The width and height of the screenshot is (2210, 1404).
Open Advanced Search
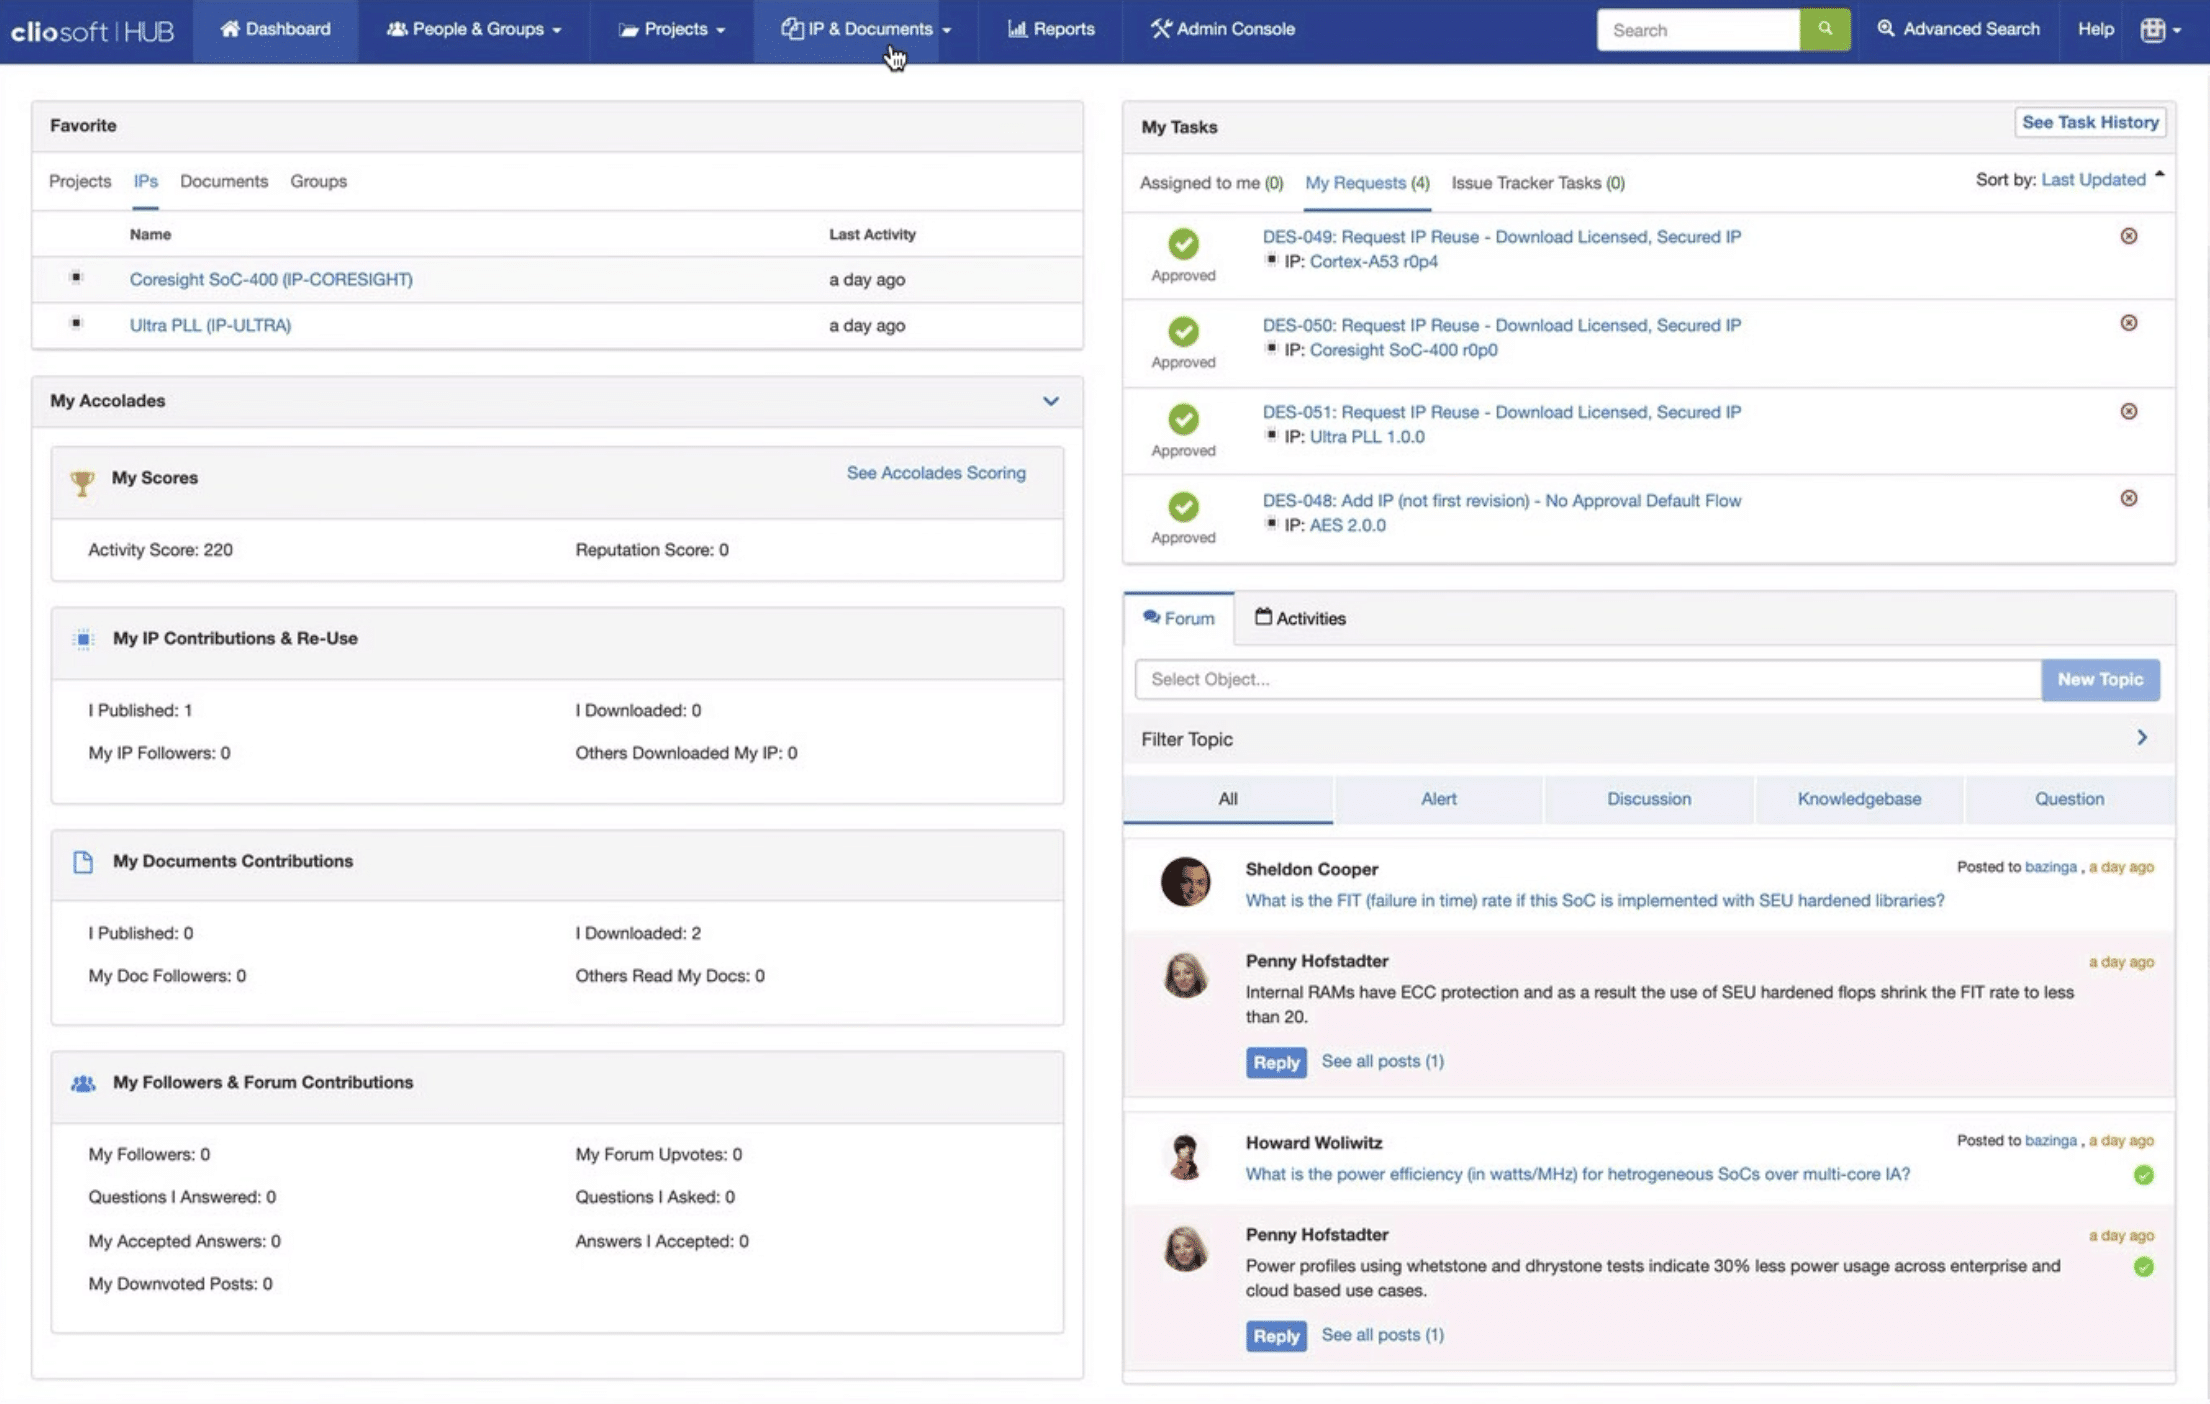tap(1958, 29)
